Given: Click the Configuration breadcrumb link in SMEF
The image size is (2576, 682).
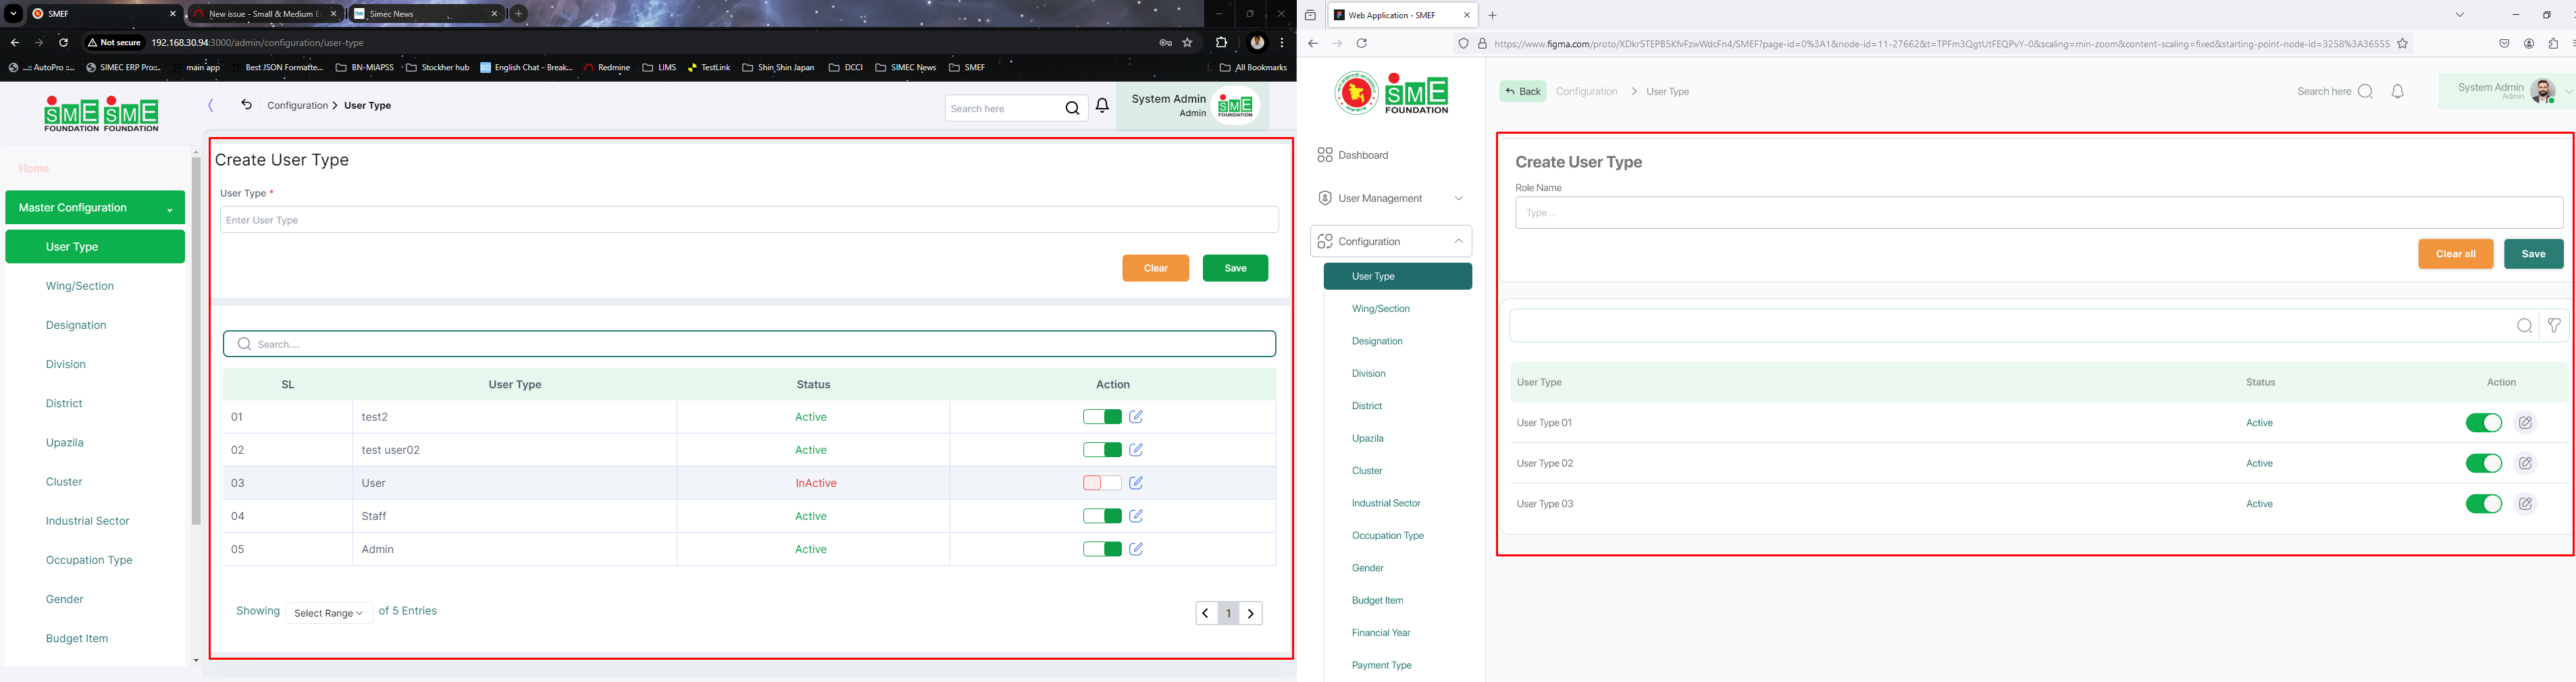Looking at the screenshot, I should point(298,105).
